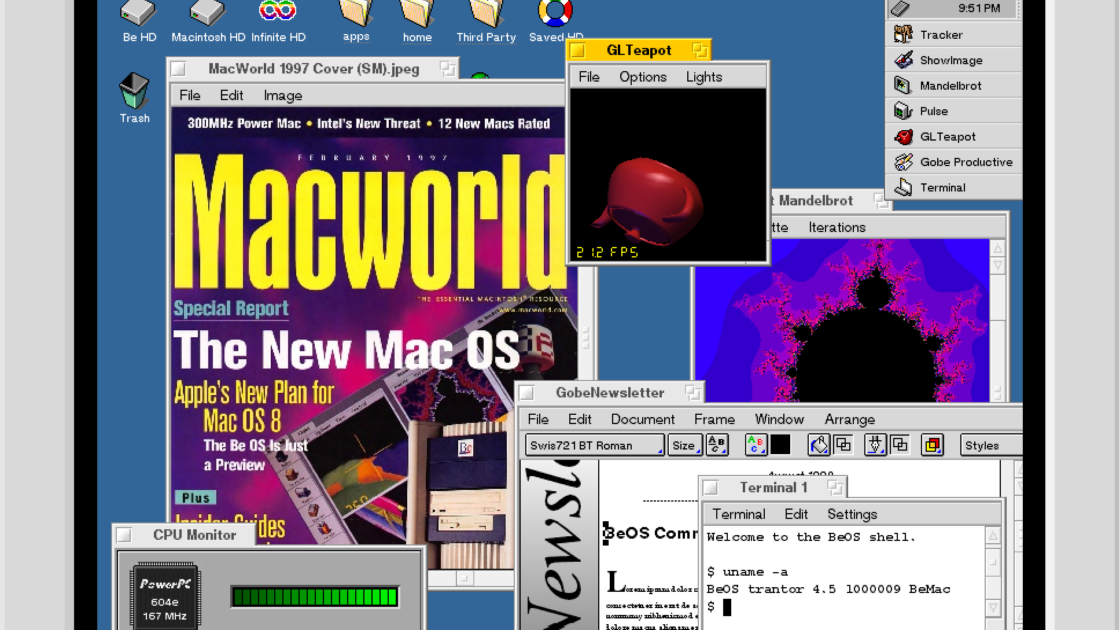Select Mandelbrot entry in the Deskbar

pos(954,86)
